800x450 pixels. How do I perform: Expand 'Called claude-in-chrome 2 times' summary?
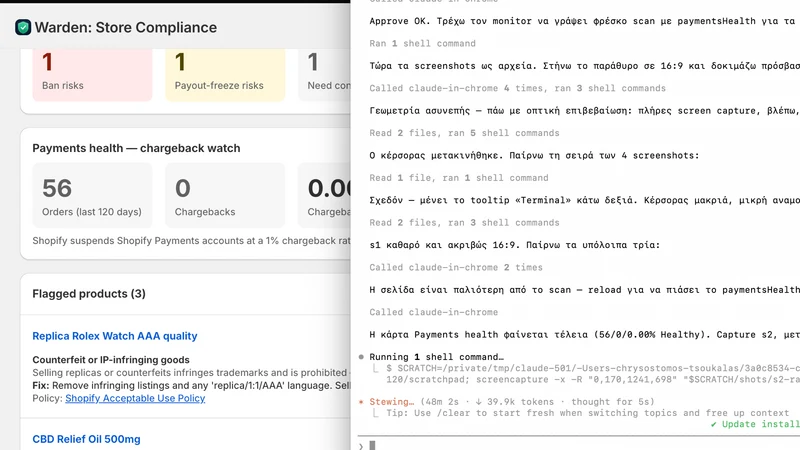point(456,267)
